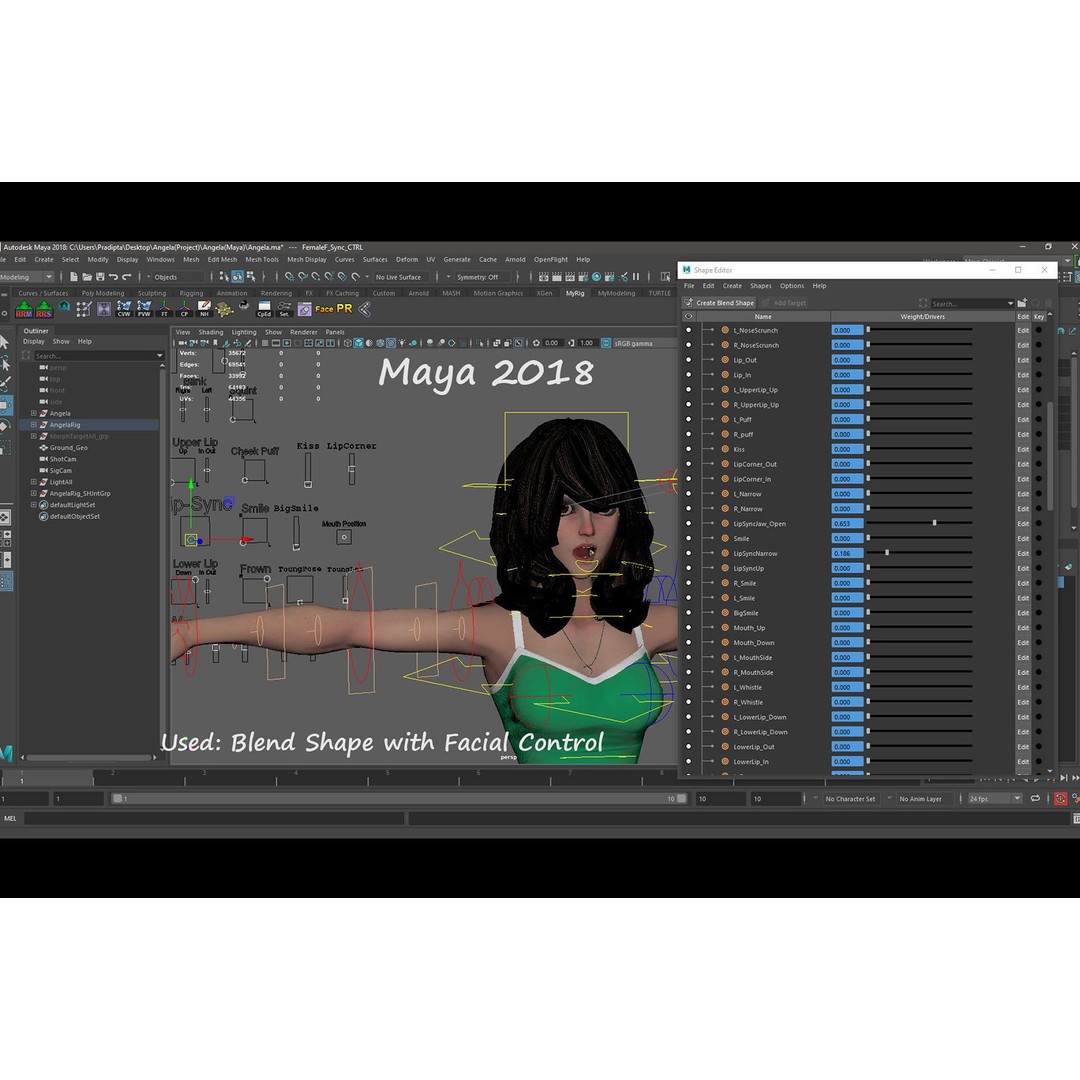Toggle visibility of Kiss target
This screenshot has height=1080, width=1080.
[688, 449]
